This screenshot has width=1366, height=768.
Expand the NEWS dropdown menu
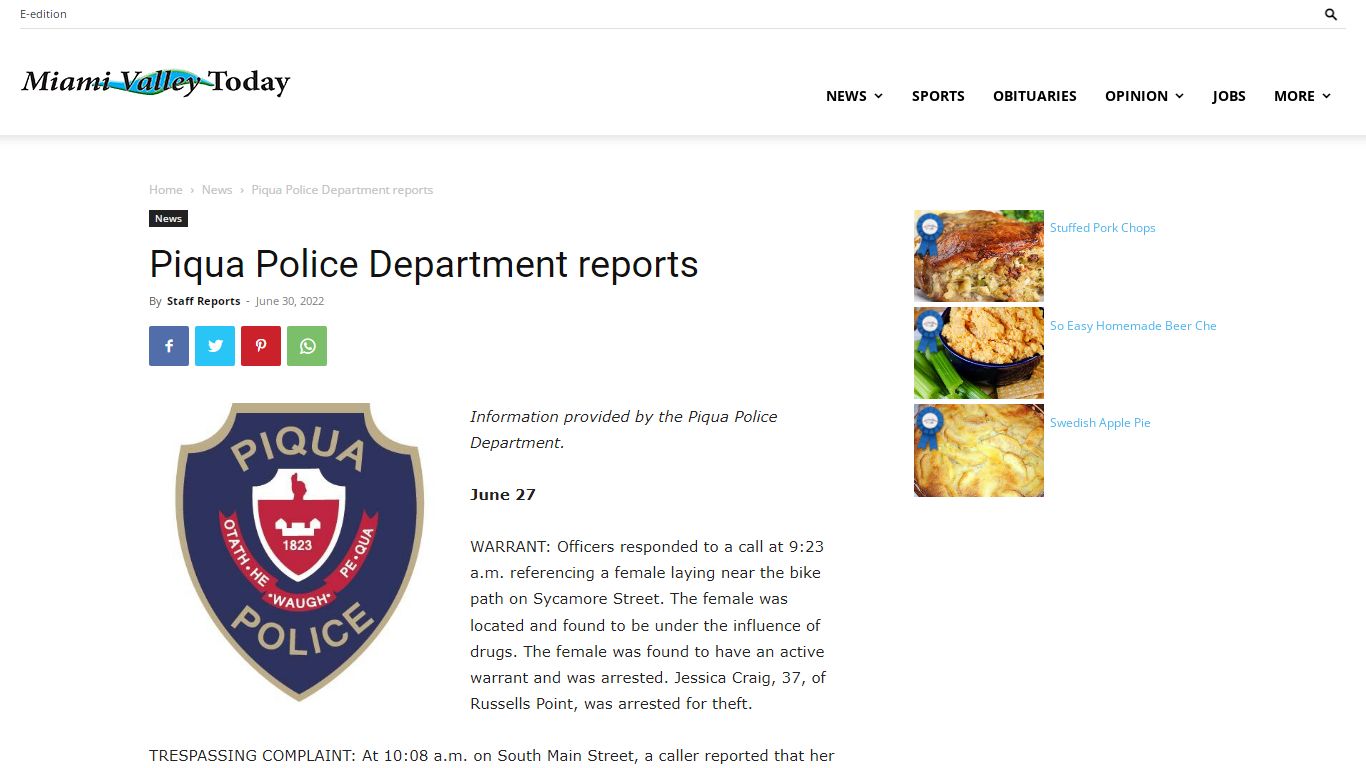[854, 96]
